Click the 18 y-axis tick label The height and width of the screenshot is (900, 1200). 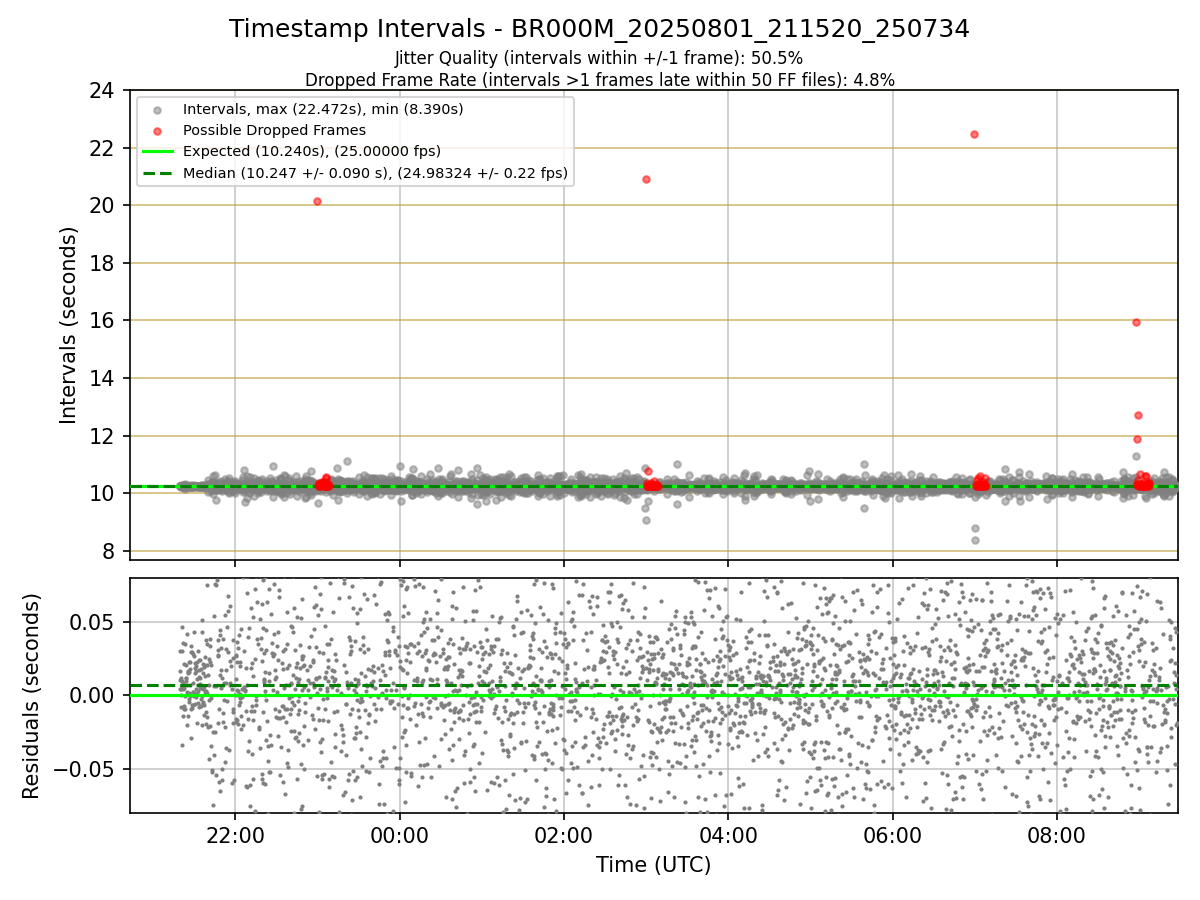[x=101, y=263]
